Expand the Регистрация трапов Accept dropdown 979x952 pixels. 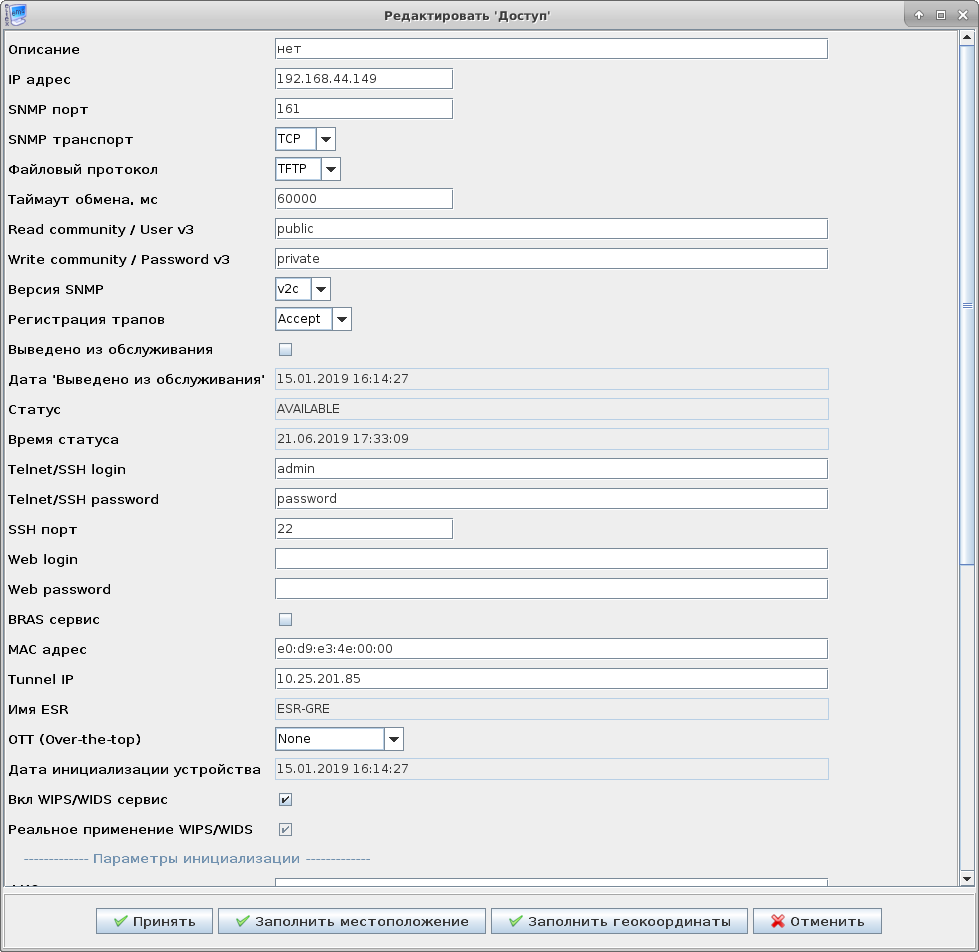point(341,320)
